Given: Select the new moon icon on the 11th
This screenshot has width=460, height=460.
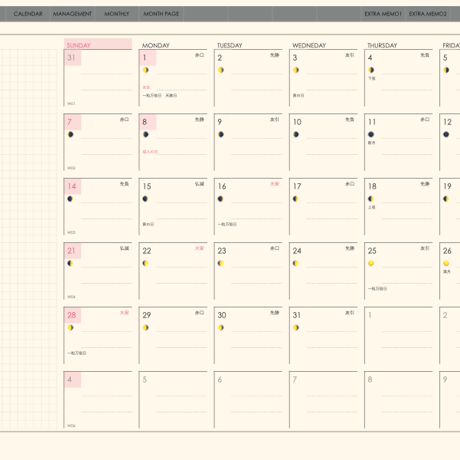Looking at the screenshot, I should pos(371,134).
